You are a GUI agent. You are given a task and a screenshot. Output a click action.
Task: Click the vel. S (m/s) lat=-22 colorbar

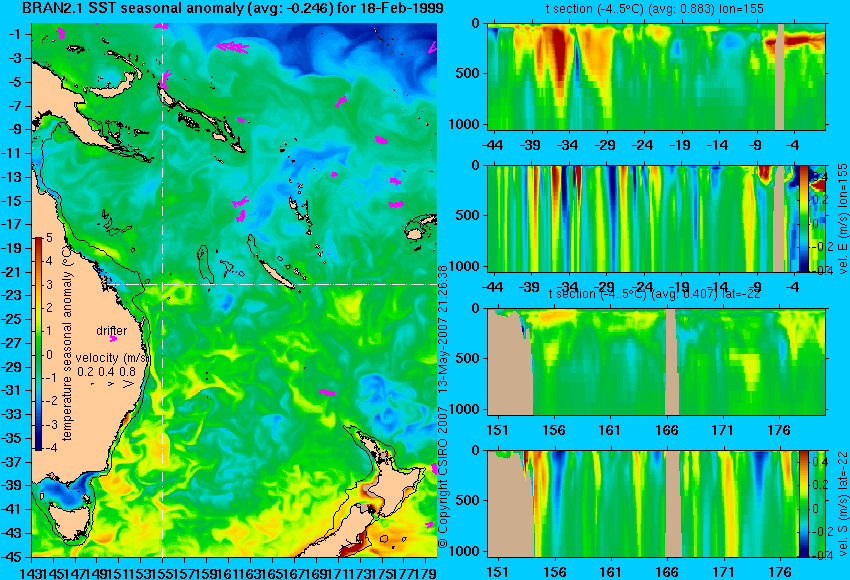(803, 504)
